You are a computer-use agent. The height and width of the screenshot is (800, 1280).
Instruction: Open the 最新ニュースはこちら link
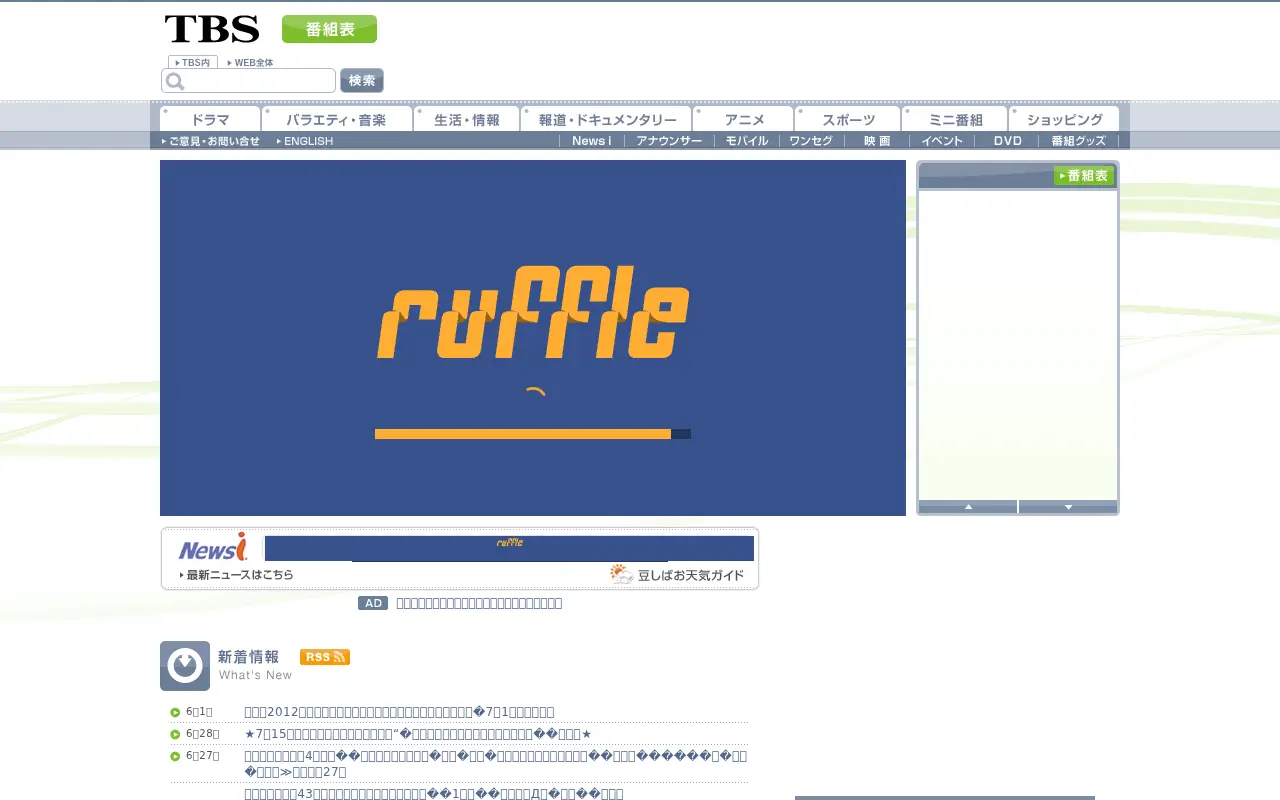pyautogui.click(x=236, y=575)
